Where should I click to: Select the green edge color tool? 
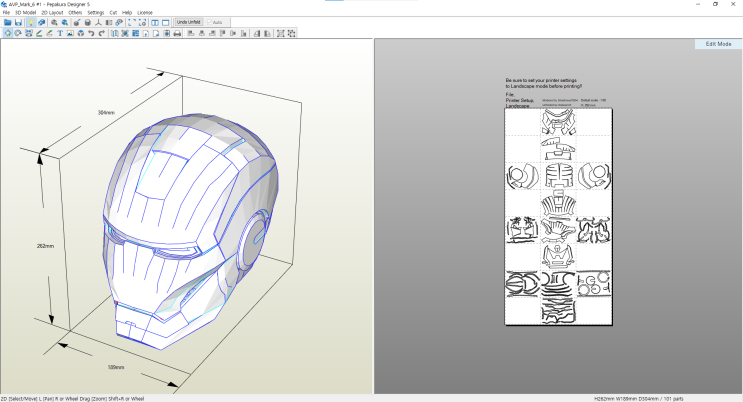click(x=38, y=33)
